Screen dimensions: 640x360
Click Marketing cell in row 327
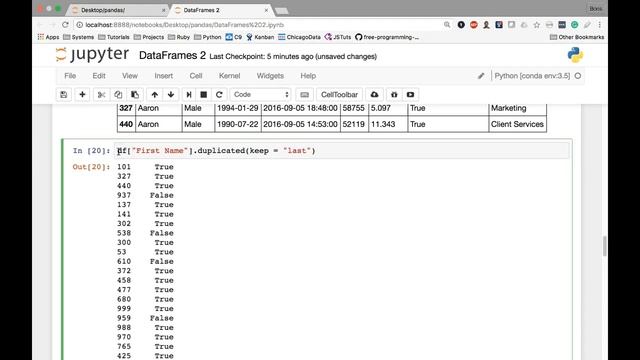(x=517, y=108)
